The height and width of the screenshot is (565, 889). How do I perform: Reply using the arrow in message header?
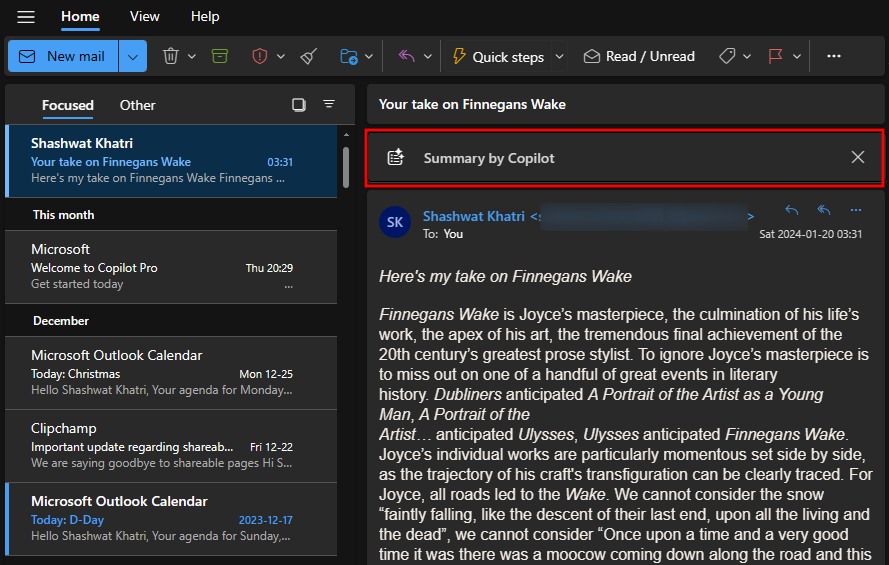pos(791,210)
